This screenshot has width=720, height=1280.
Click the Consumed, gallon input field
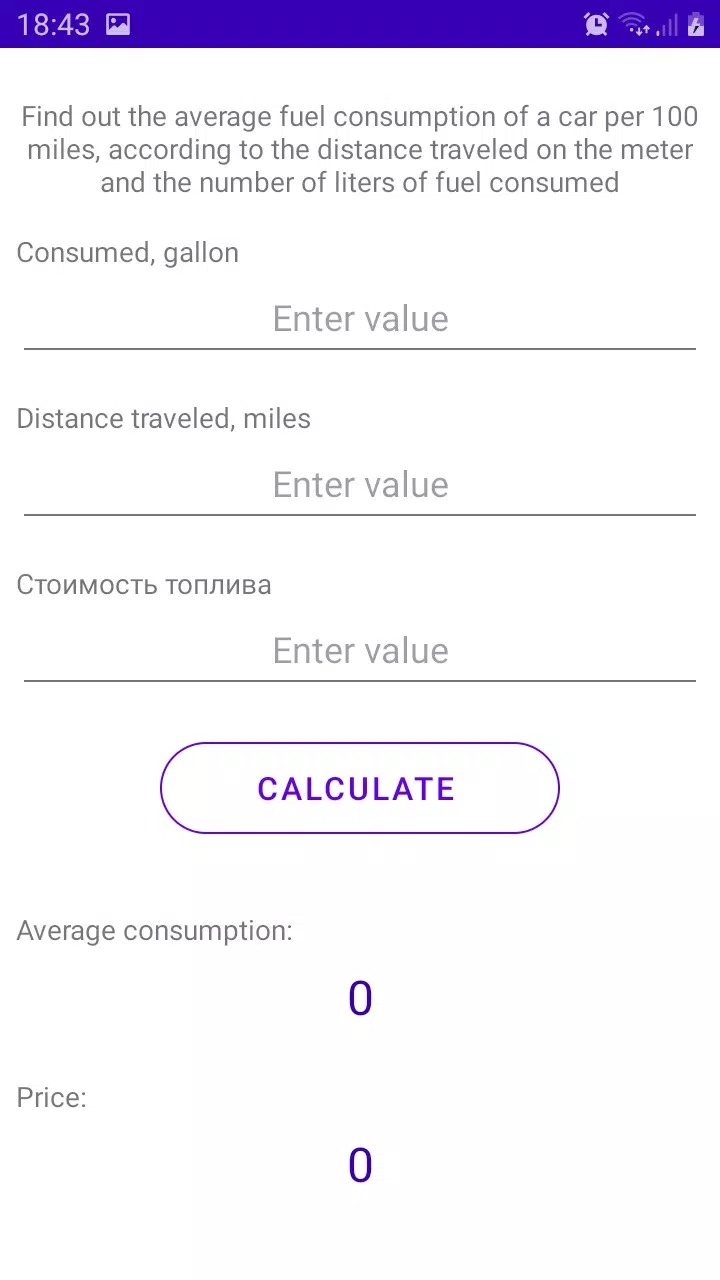[360, 320]
